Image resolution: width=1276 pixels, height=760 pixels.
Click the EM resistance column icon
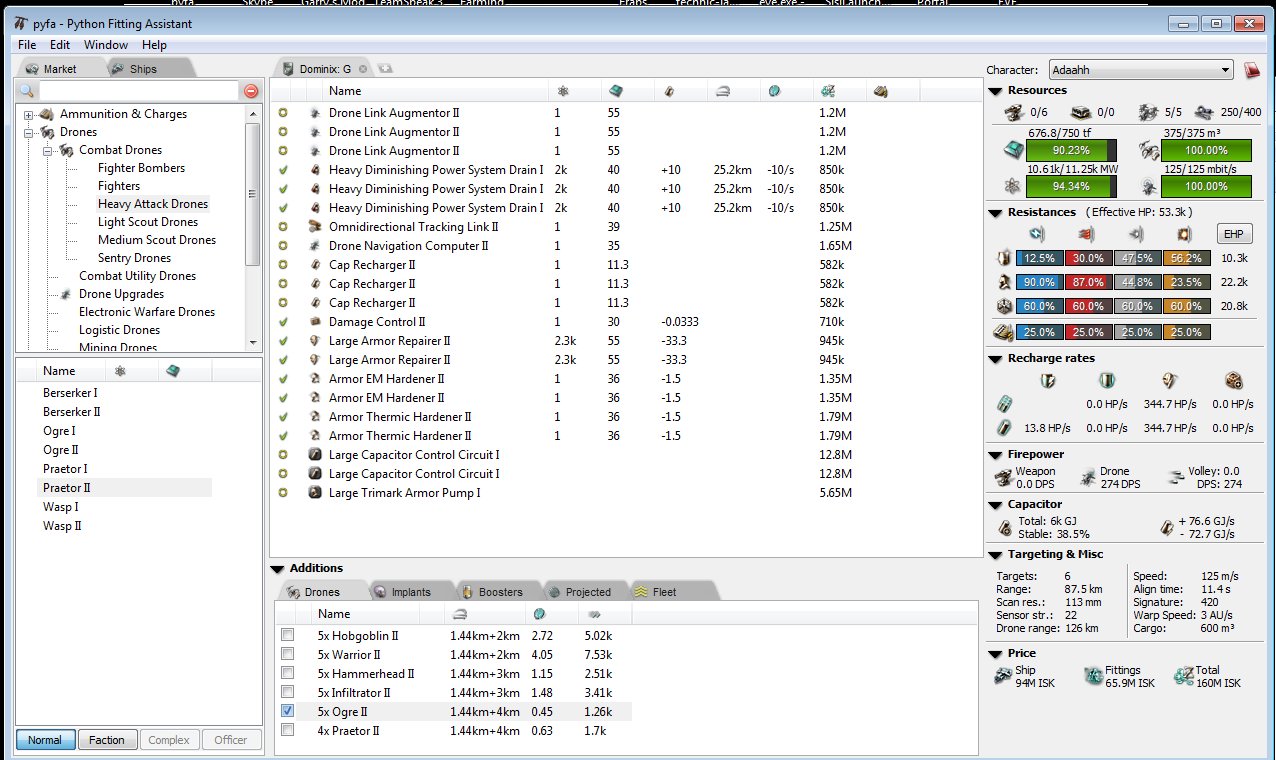coord(1035,235)
